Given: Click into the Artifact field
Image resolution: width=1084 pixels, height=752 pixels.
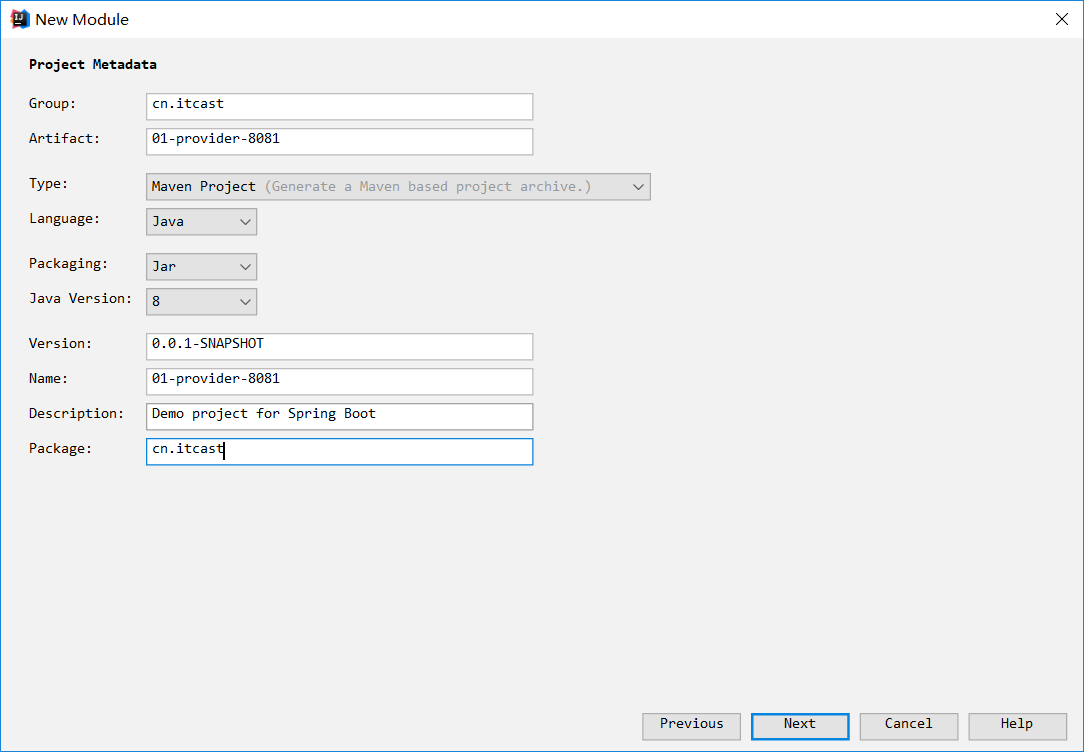Looking at the screenshot, I should tap(339, 141).
